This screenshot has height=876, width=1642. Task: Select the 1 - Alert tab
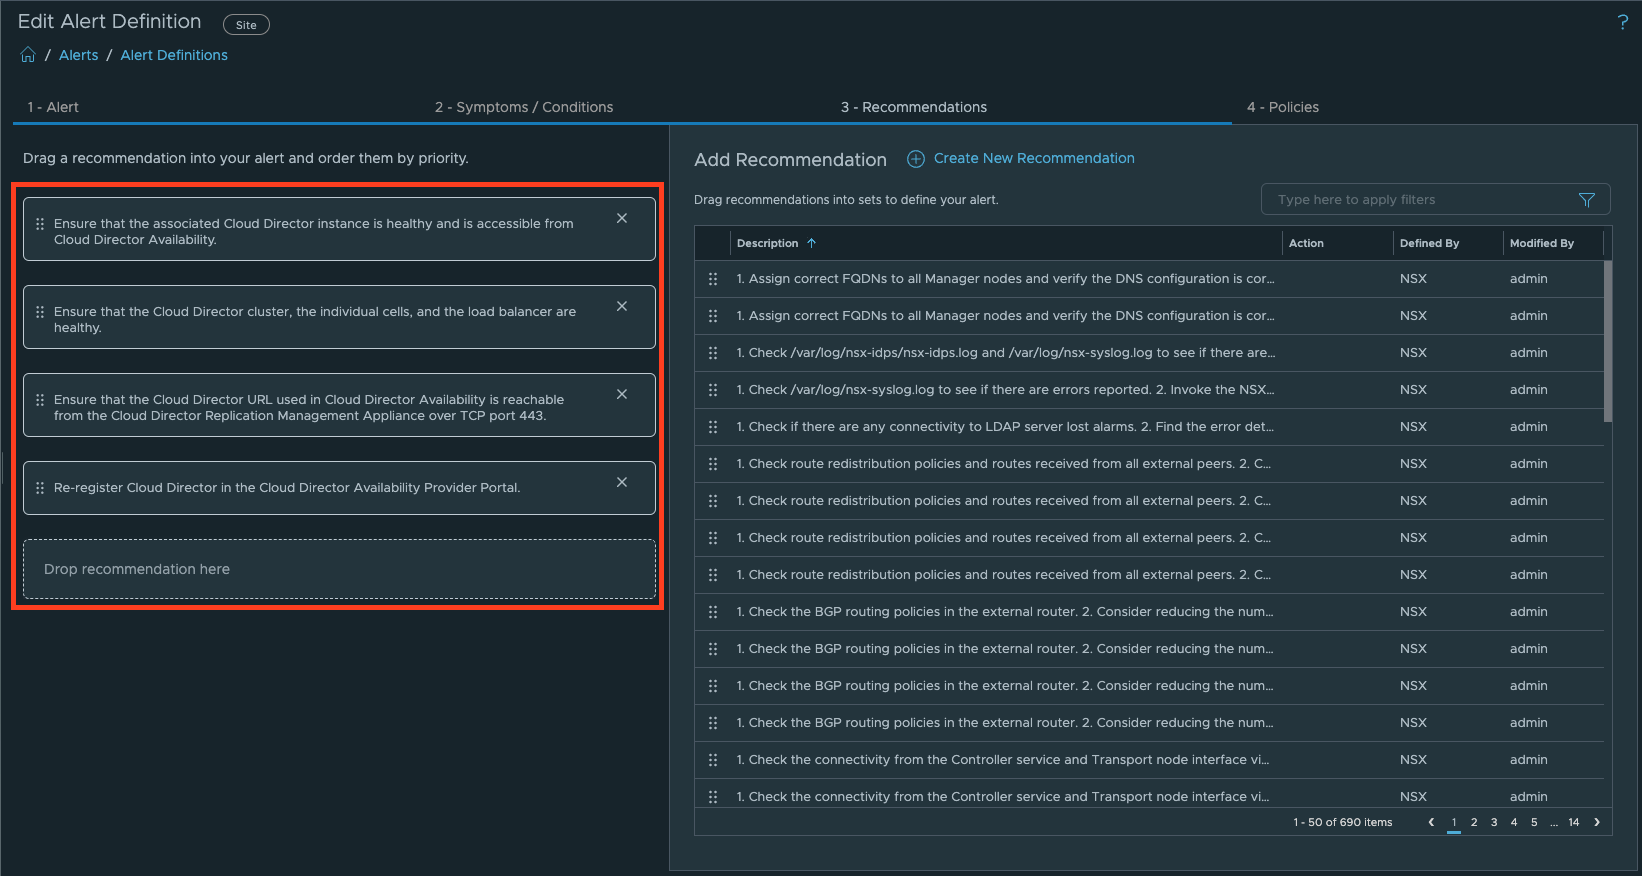coord(53,107)
